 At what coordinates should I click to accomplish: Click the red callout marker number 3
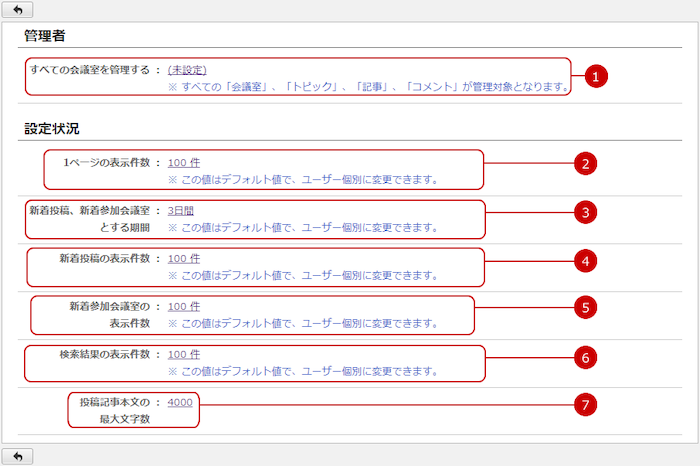pos(589,212)
